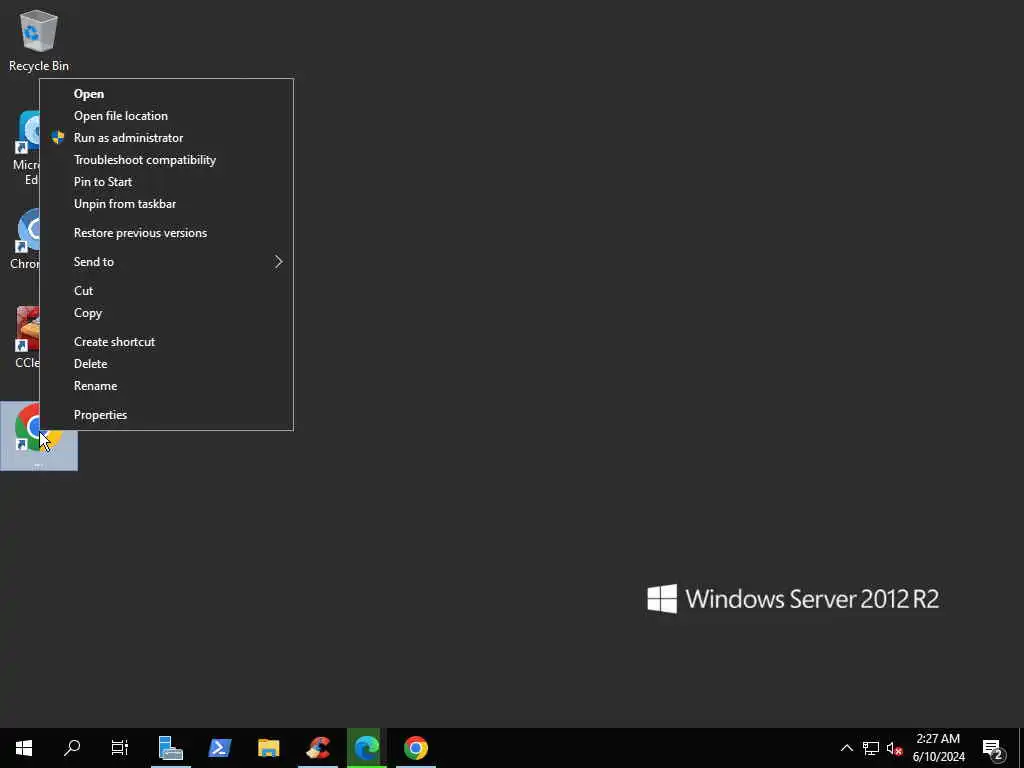Open the Action Center notifications icon
Screen dimensions: 1024x768
[x=993, y=748]
